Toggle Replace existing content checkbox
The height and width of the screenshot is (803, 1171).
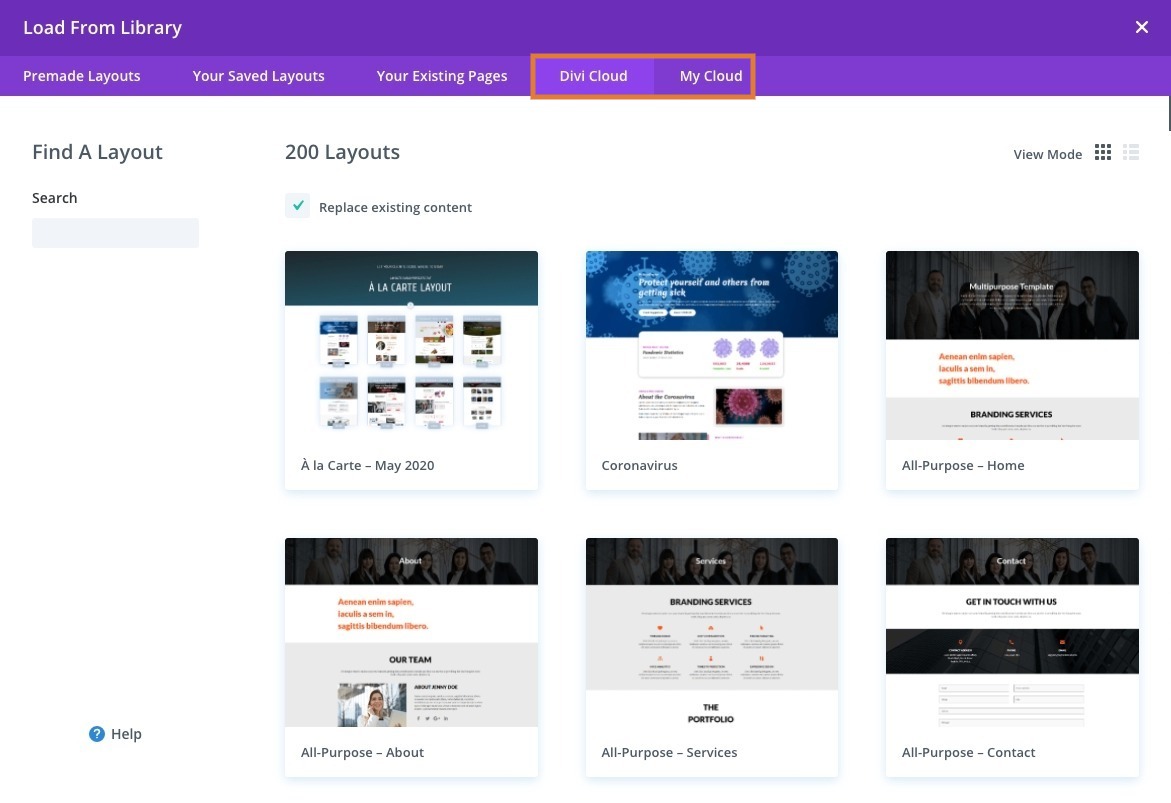coord(297,205)
